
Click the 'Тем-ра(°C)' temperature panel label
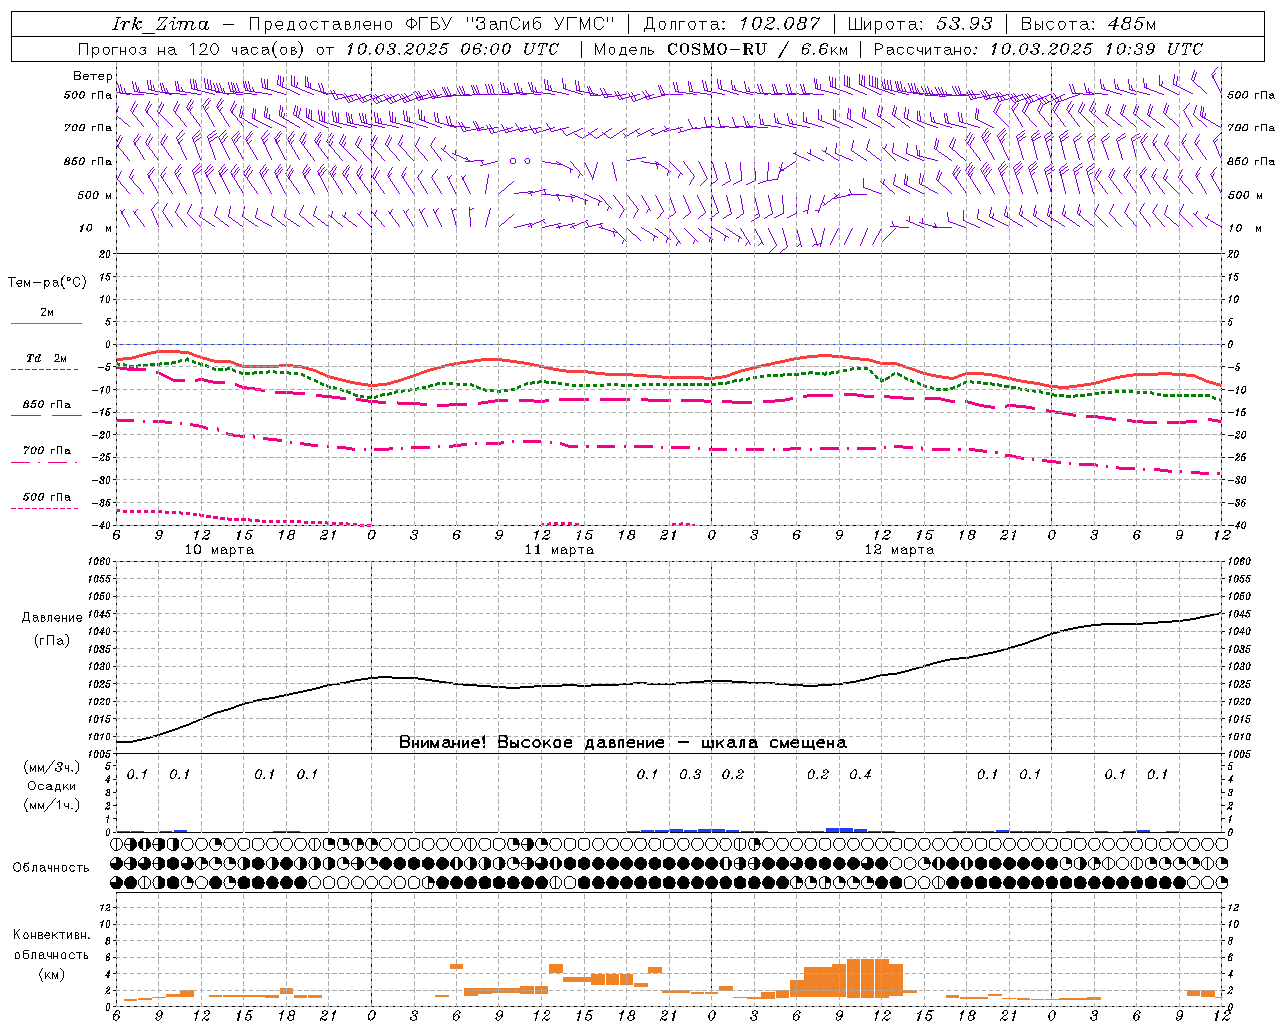tap(47, 282)
